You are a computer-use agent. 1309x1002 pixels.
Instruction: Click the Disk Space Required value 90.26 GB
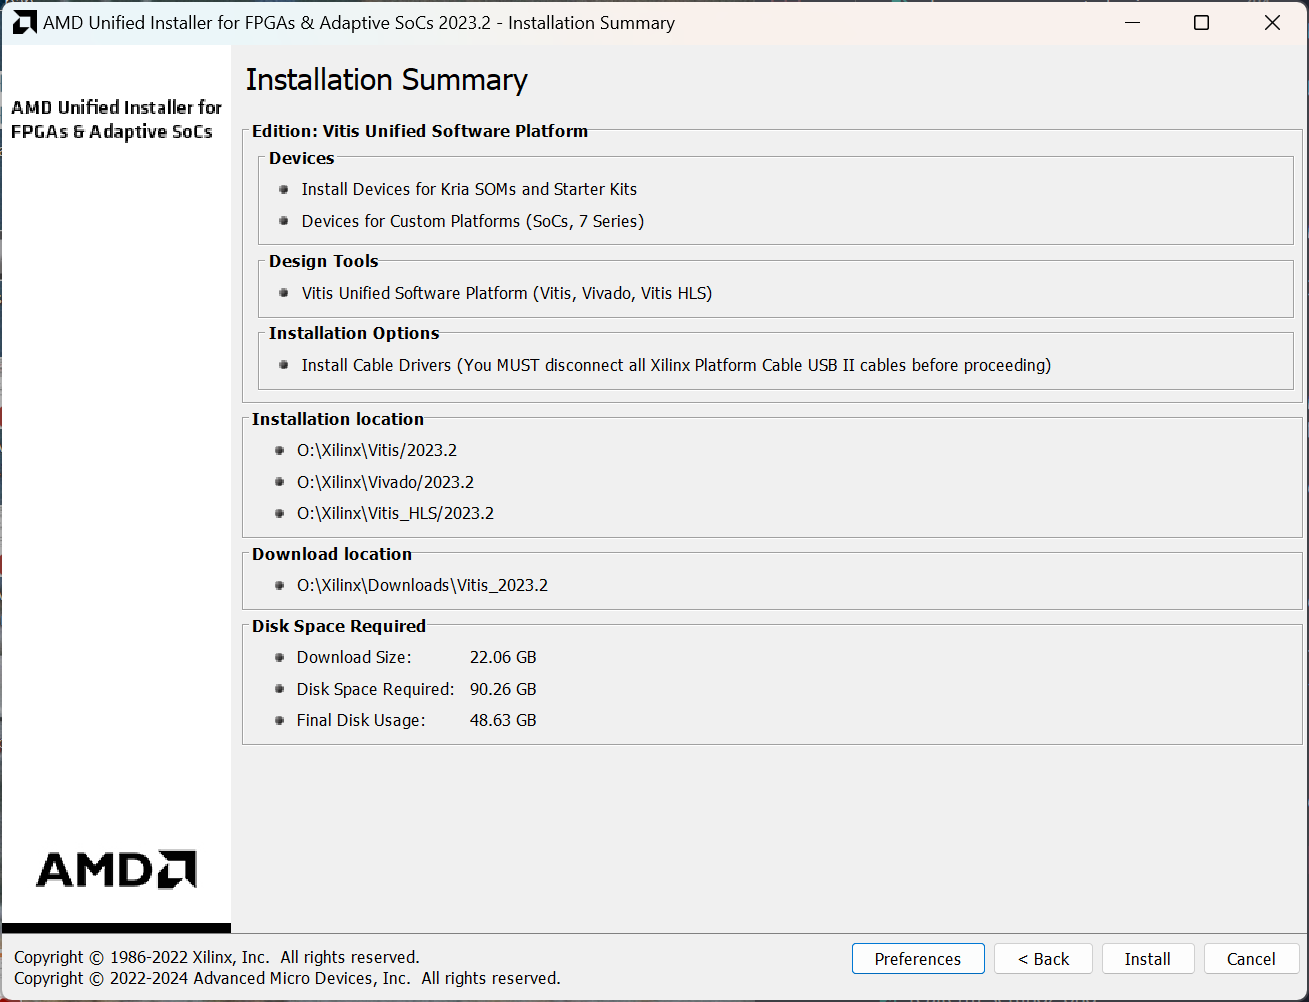coord(503,689)
